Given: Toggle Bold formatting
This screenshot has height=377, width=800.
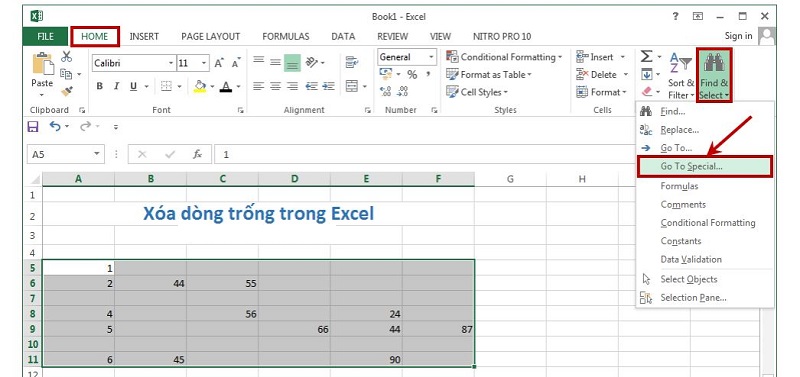Looking at the screenshot, I should tap(99, 86).
